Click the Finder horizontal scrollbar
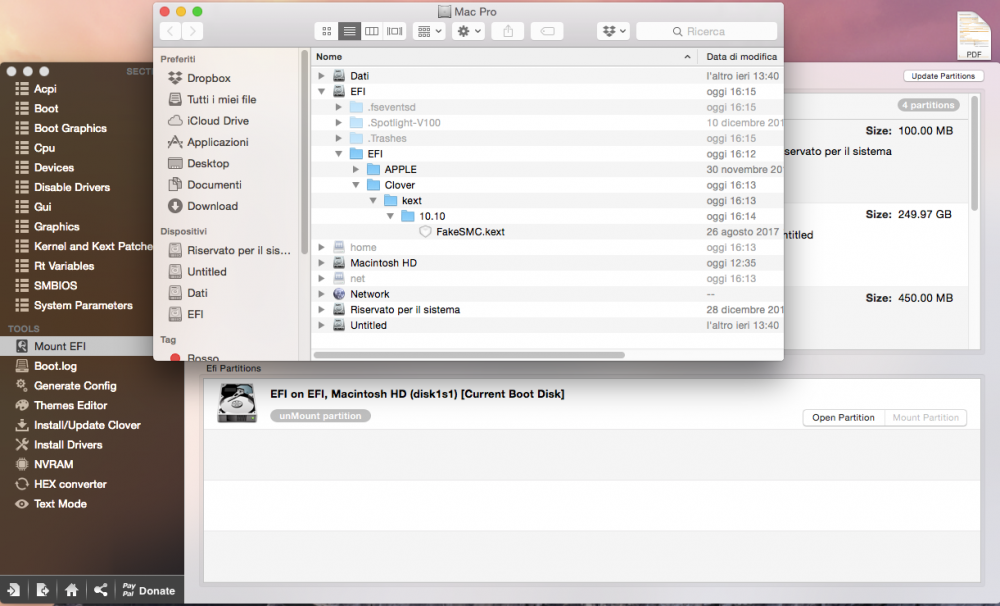This screenshot has width=1000, height=606. [469, 355]
